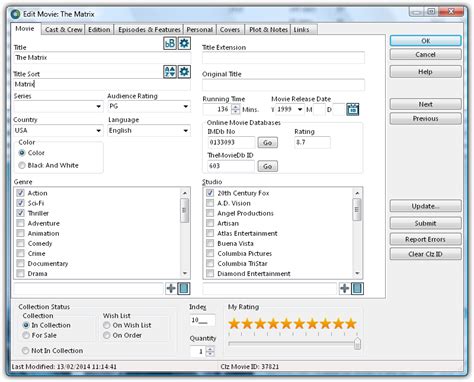Check the A.D. Vision studio box
The image size is (474, 382).
point(210,203)
